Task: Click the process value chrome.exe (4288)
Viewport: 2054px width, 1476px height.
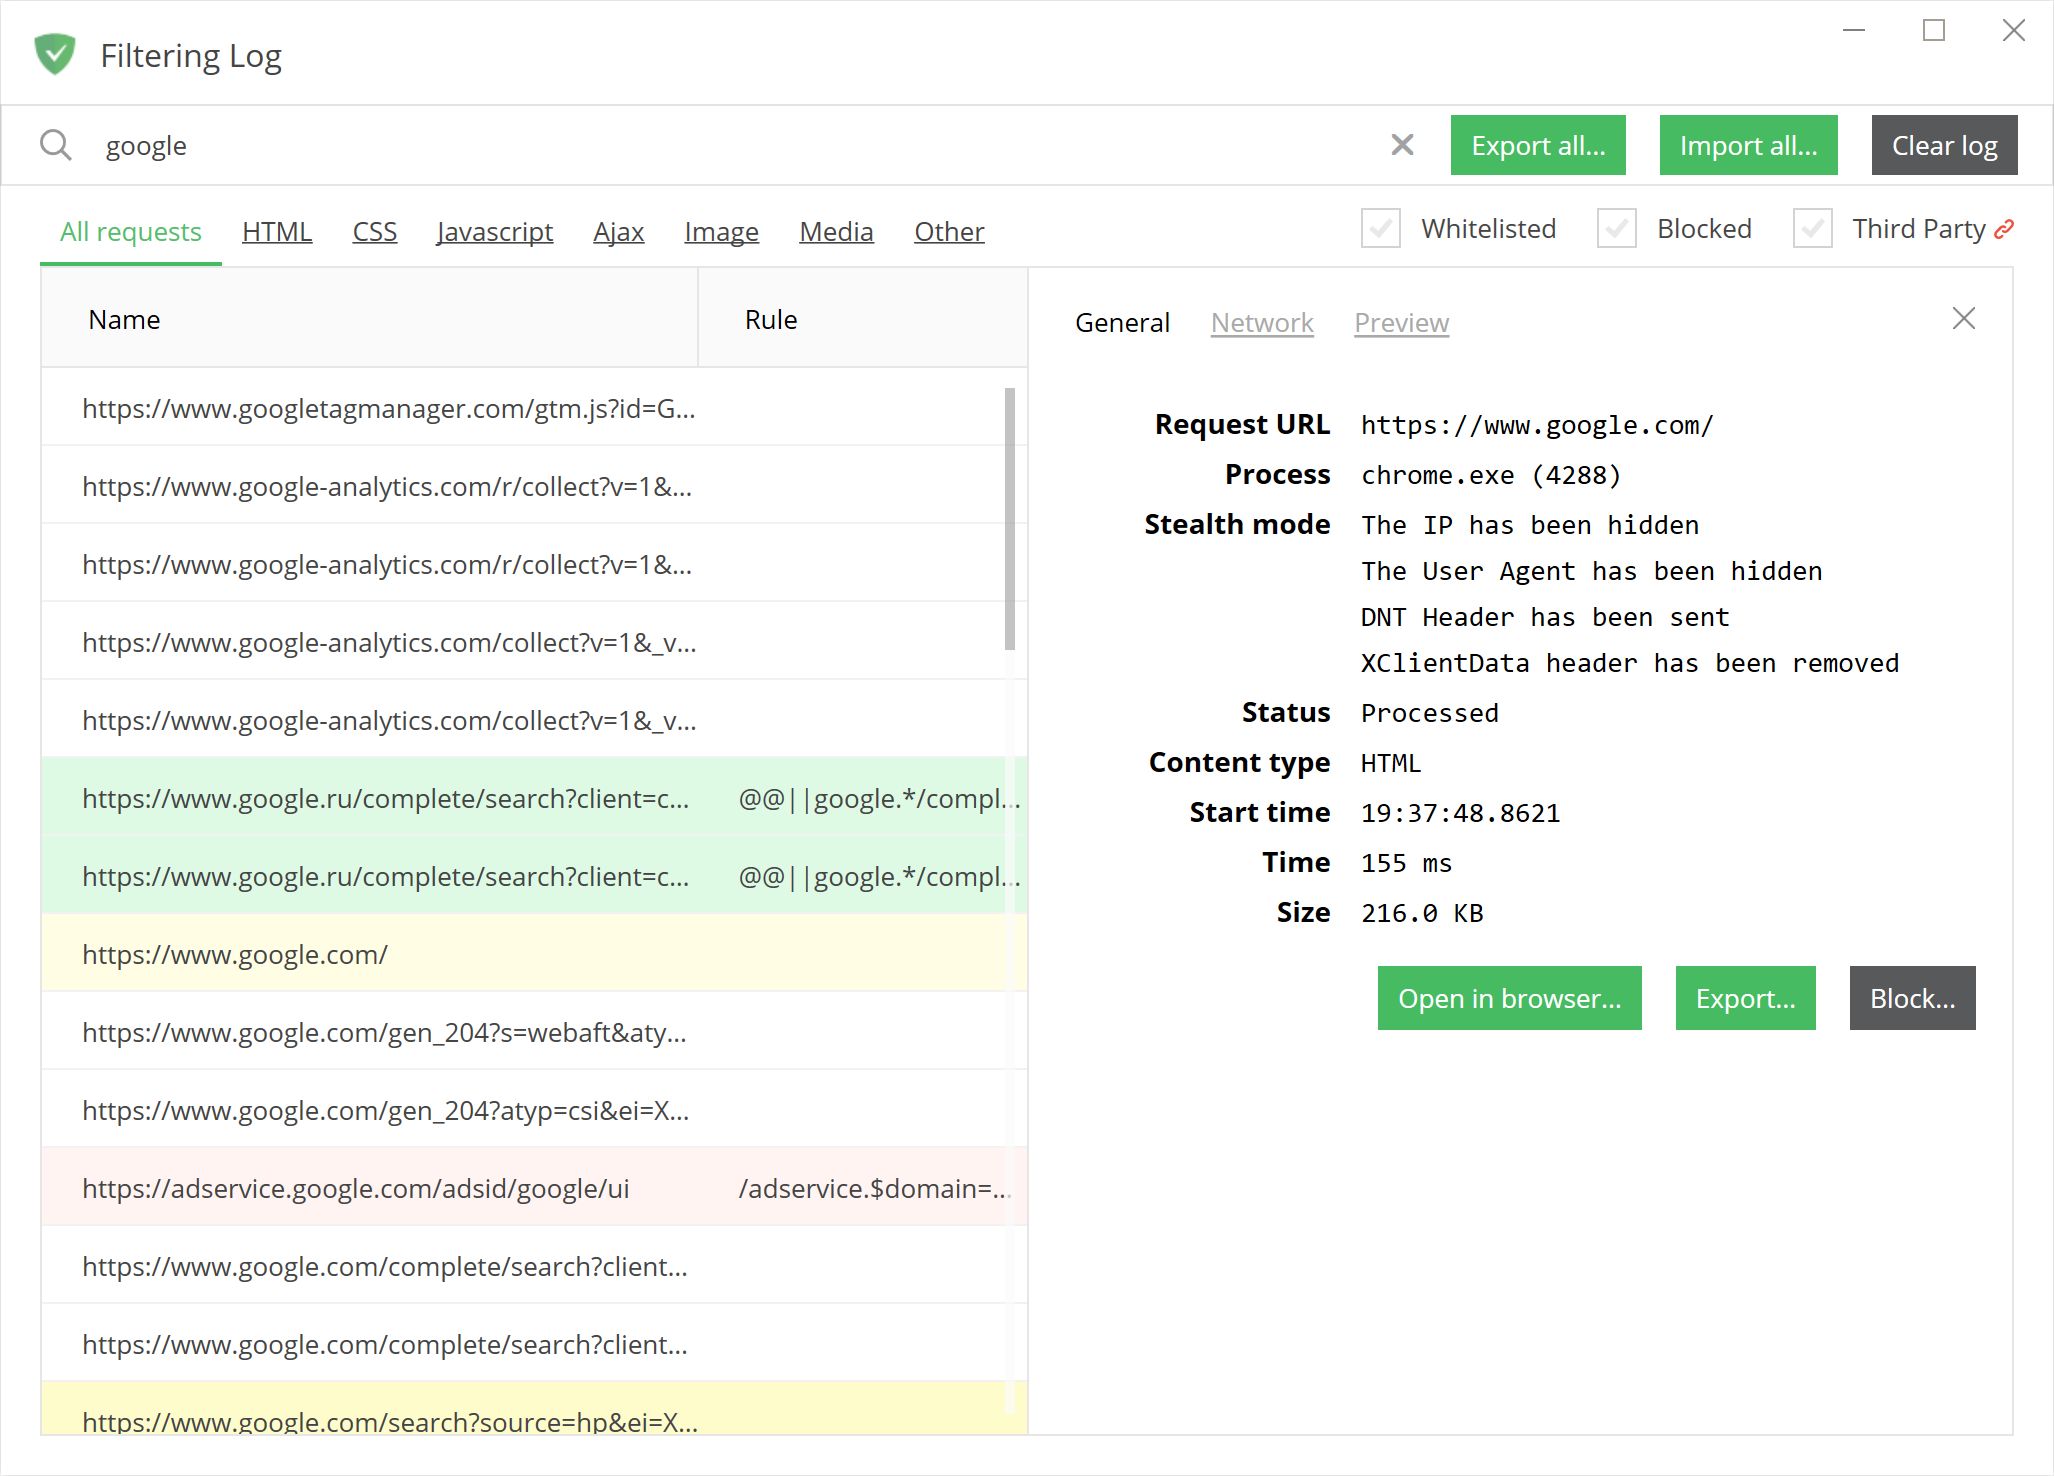Action: tap(1491, 475)
